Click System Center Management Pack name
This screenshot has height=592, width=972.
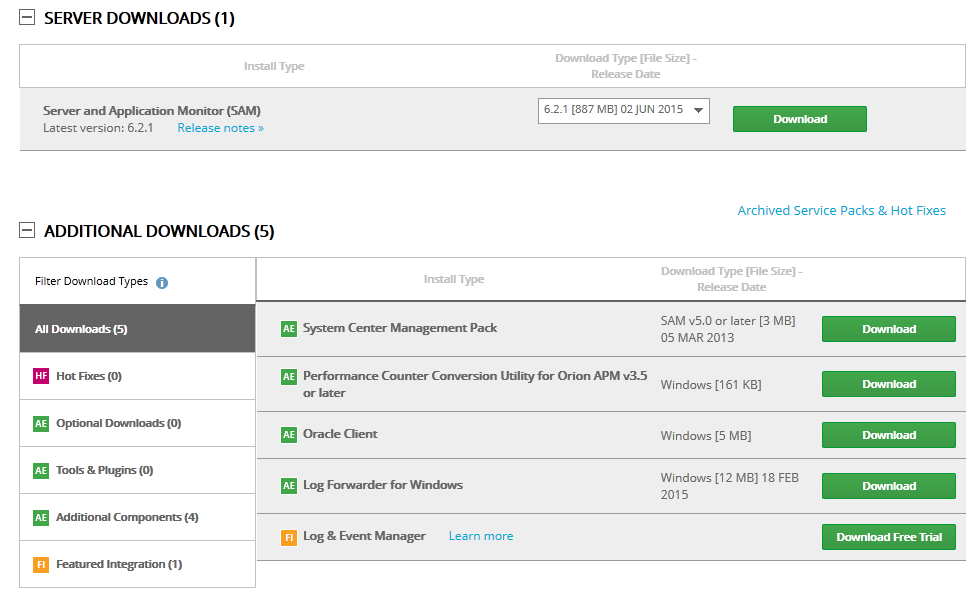(x=400, y=328)
